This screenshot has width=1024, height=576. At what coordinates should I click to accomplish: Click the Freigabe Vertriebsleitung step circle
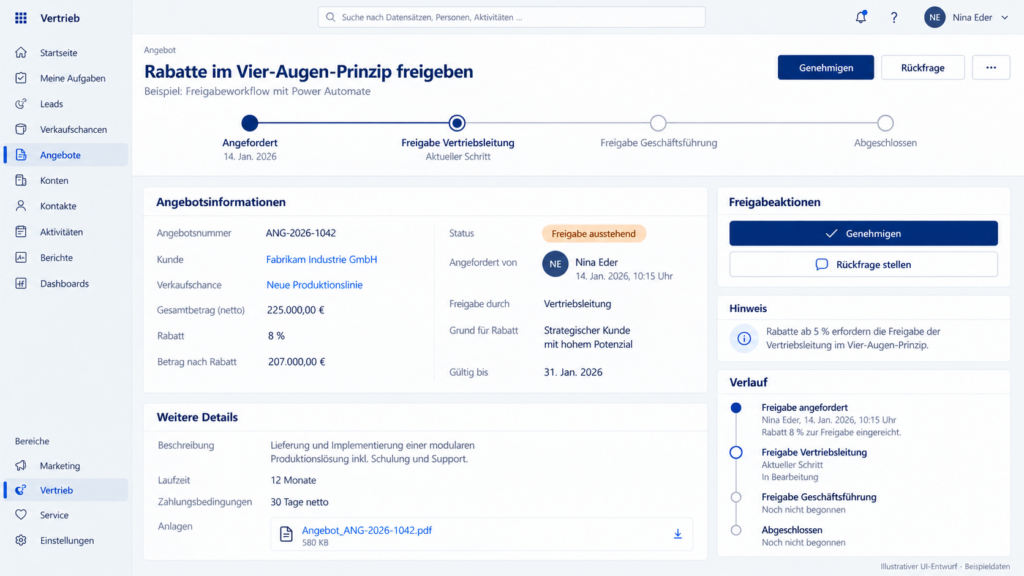(457, 123)
